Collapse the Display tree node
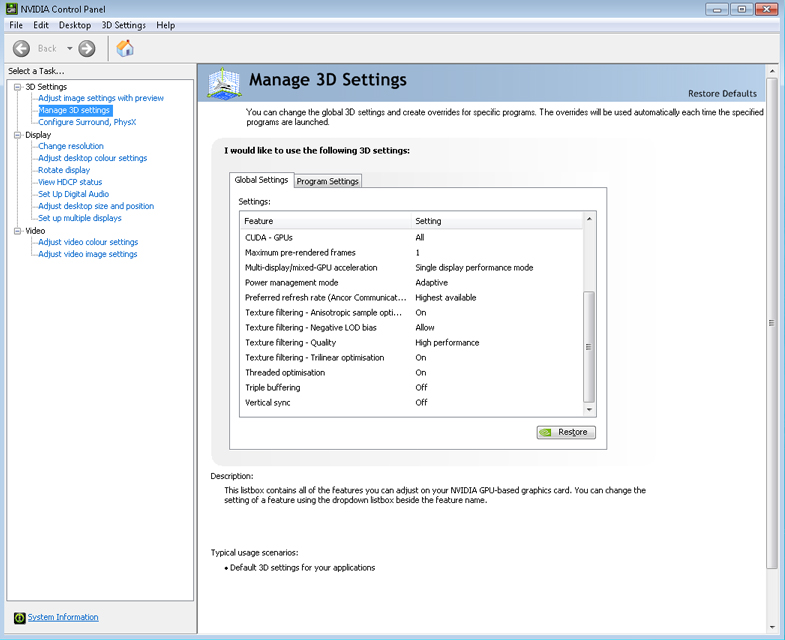Screen dimensions: 785x640 coord(18,135)
